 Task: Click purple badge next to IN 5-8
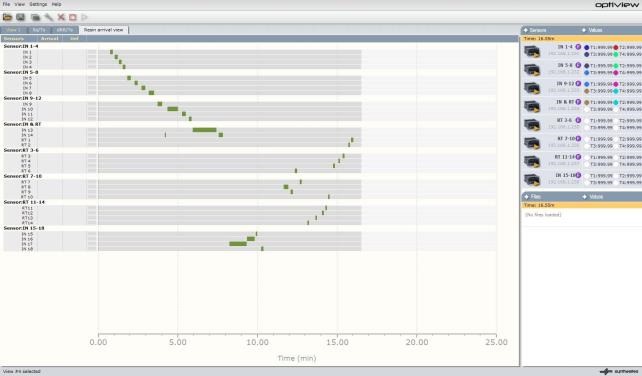click(578, 65)
